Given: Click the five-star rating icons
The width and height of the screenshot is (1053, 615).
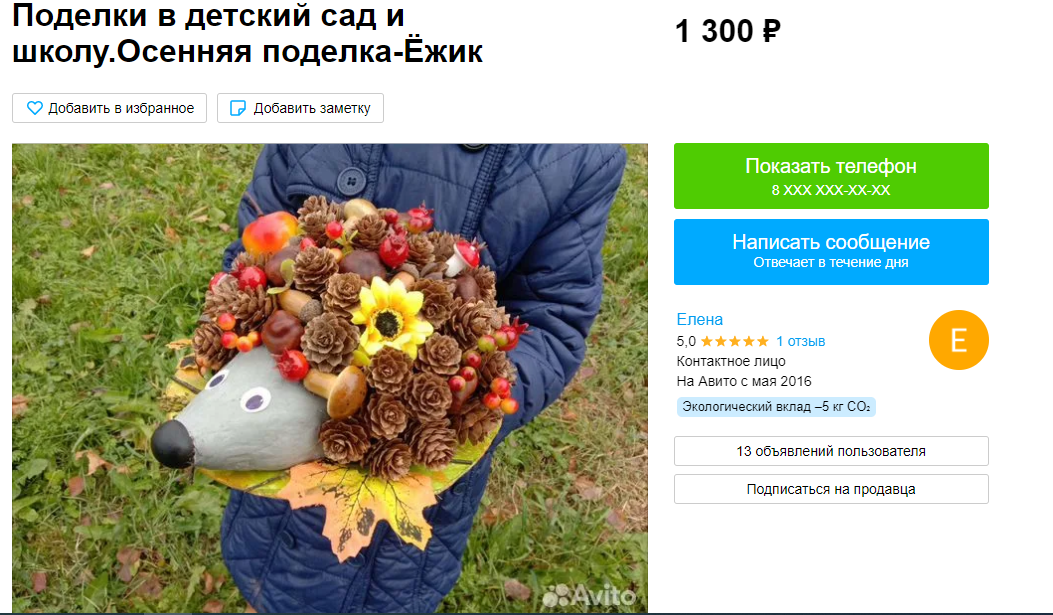Looking at the screenshot, I should tap(735, 341).
